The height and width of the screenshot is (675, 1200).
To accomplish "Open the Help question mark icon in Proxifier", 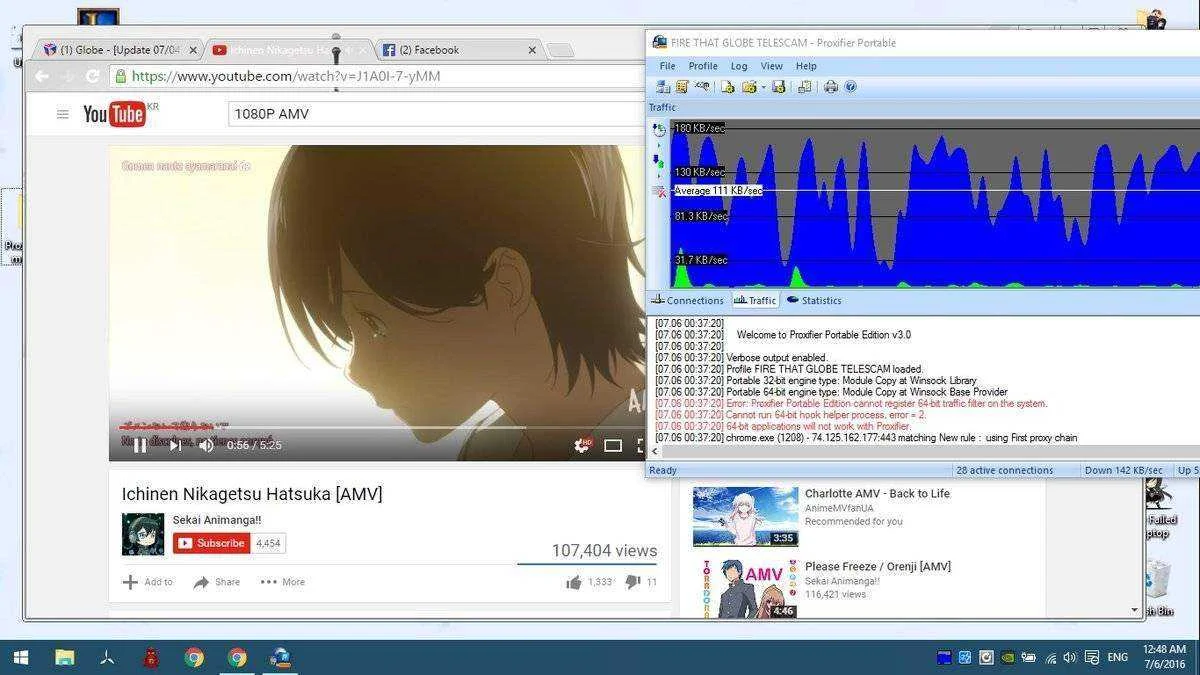I will [850, 87].
